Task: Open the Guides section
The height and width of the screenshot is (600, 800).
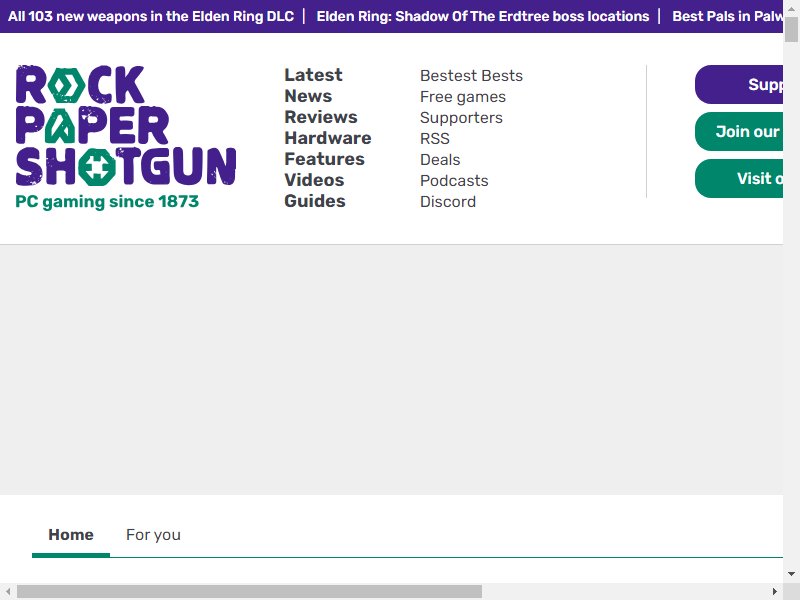Action: [x=315, y=201]
